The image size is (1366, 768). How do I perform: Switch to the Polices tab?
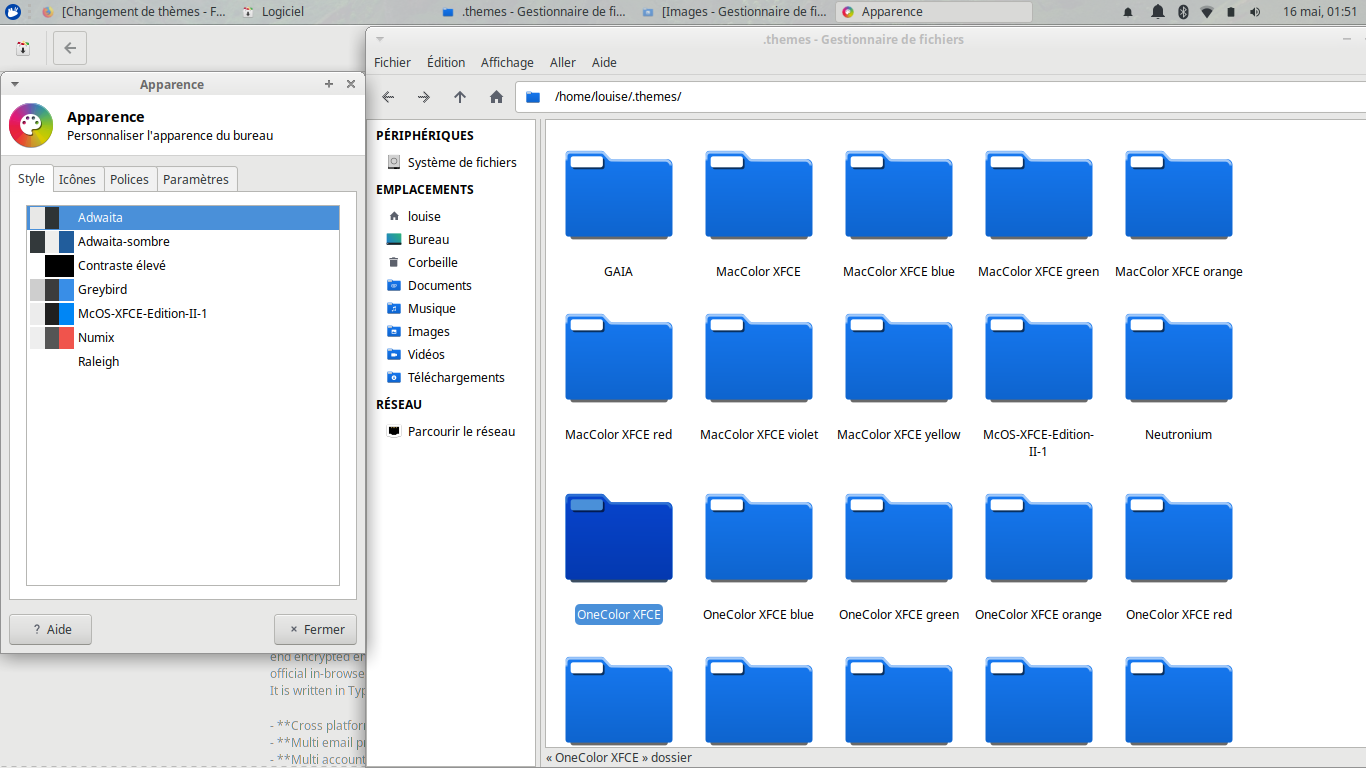point(129,179)
